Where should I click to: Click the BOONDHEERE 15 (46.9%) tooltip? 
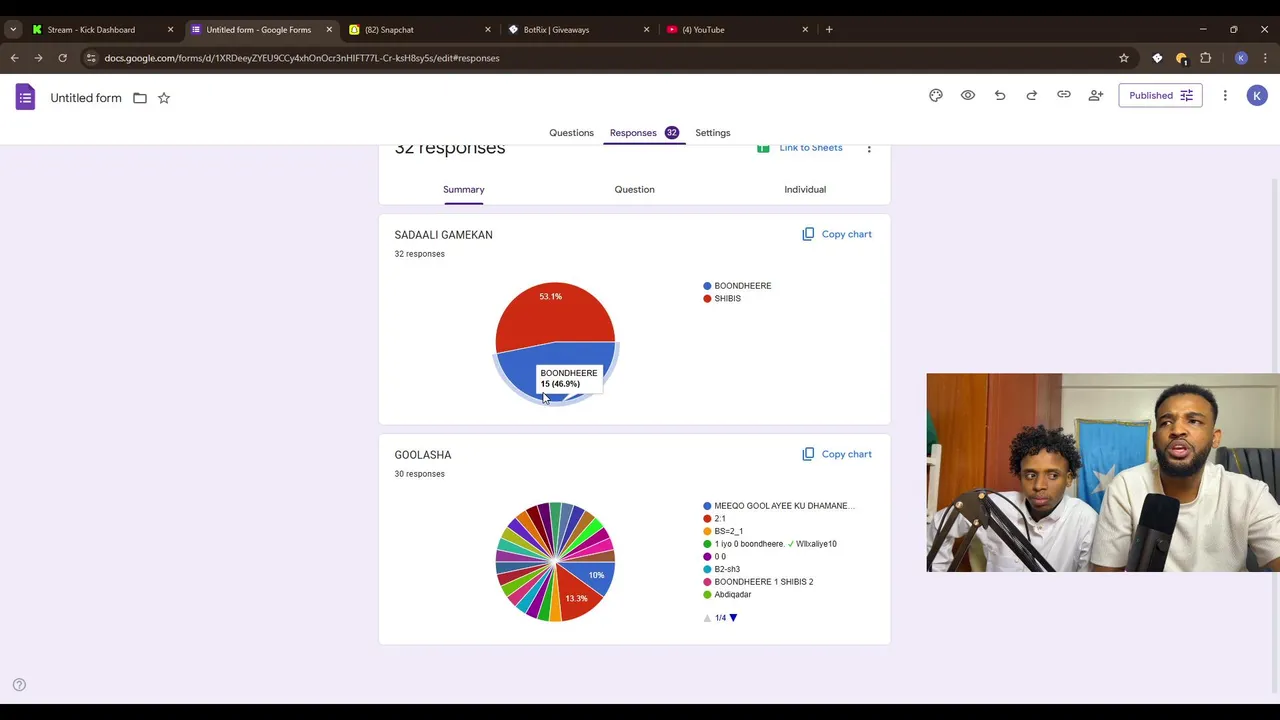[569, 378]
